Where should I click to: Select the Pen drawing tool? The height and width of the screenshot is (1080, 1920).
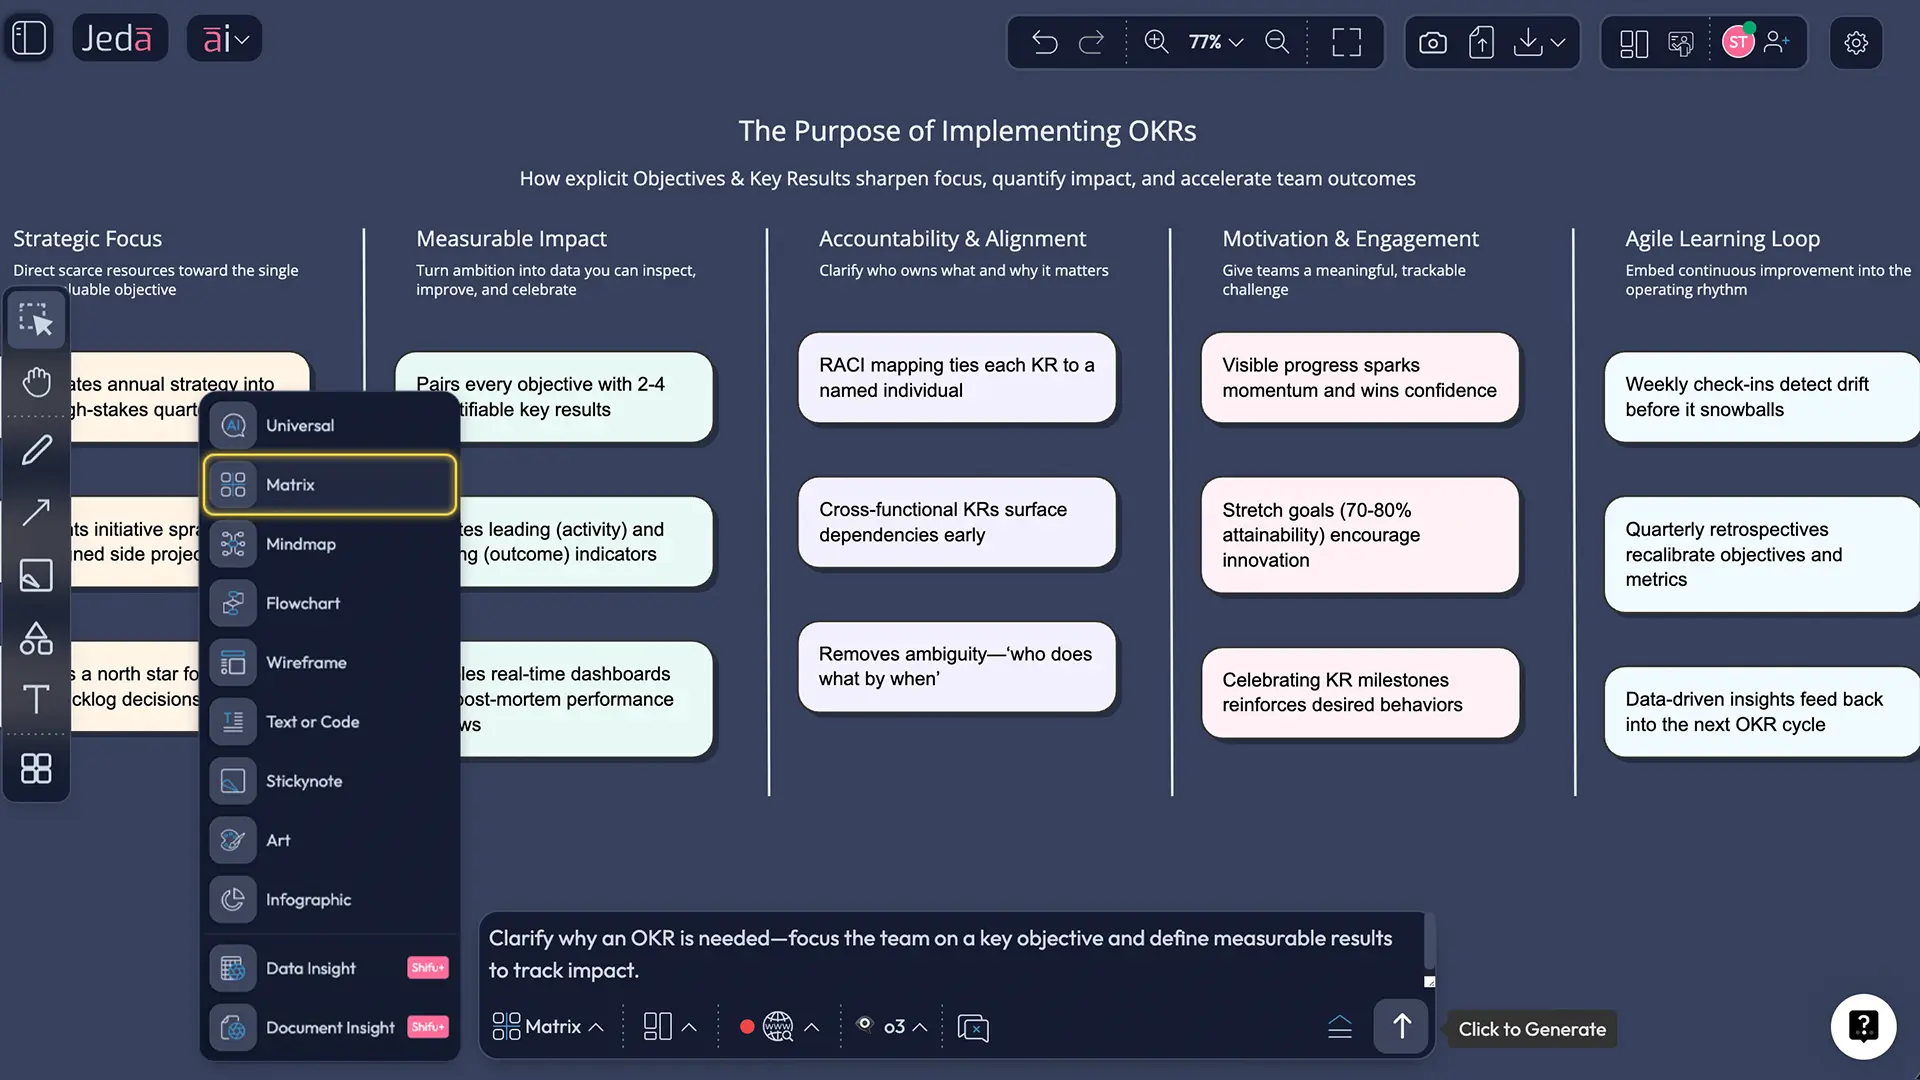coord(37,450)
